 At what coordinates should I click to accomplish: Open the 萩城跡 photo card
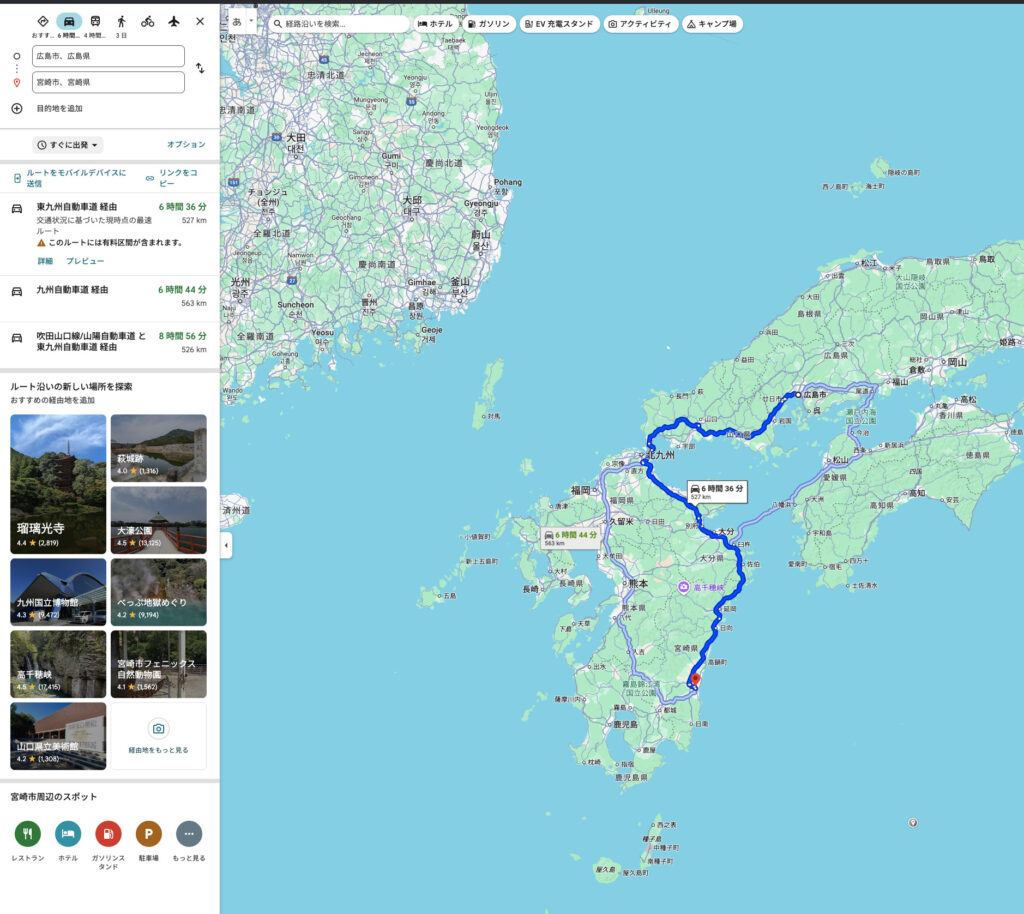pos(159,448)
